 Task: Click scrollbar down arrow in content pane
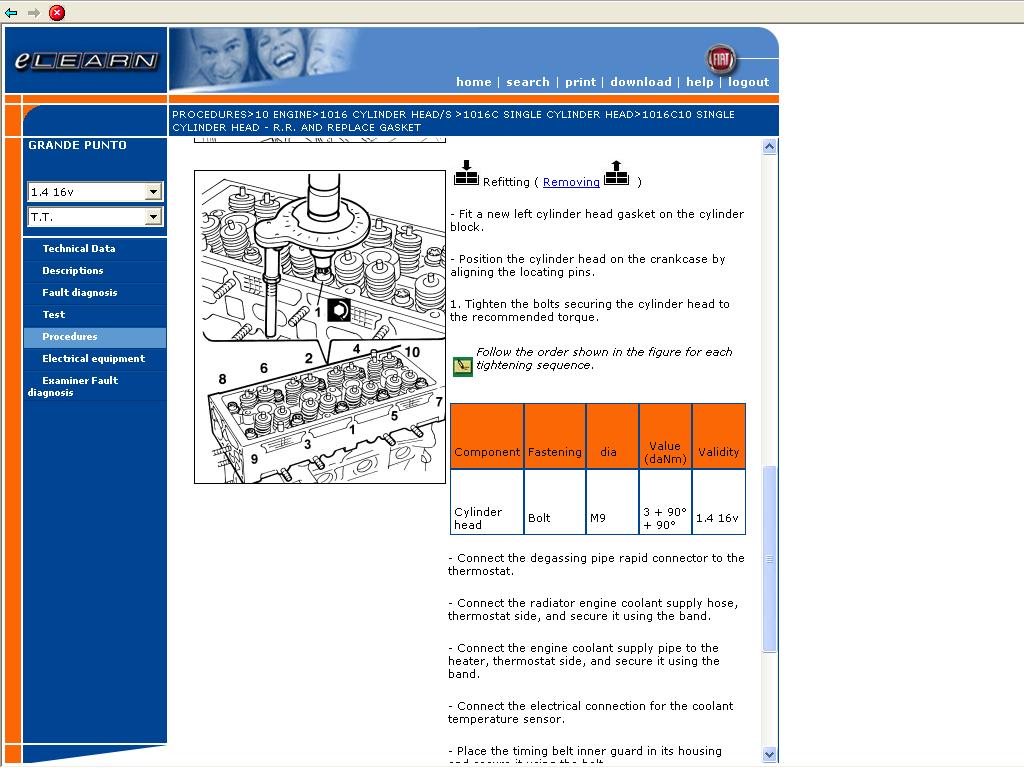(769, 754)
